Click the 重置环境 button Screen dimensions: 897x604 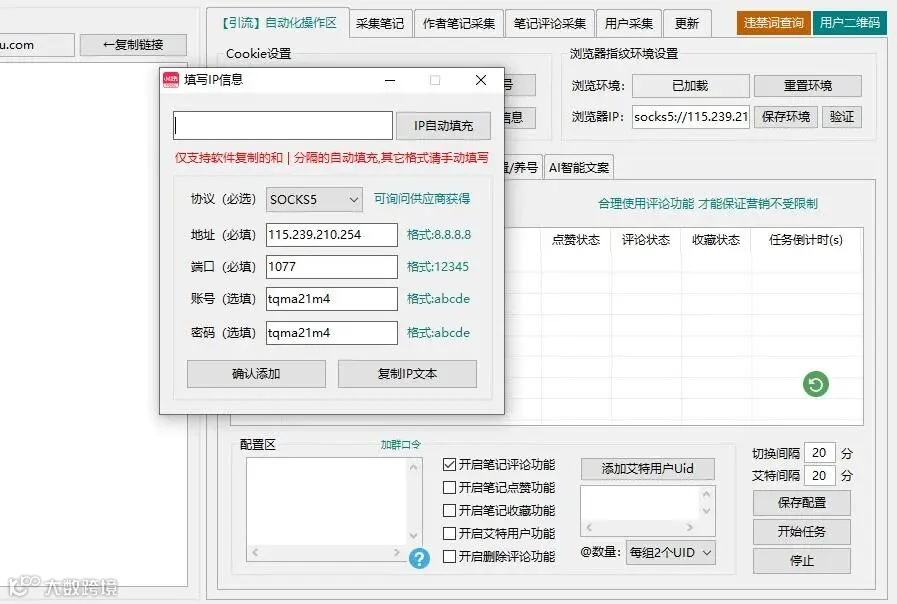tap(808, 86)
